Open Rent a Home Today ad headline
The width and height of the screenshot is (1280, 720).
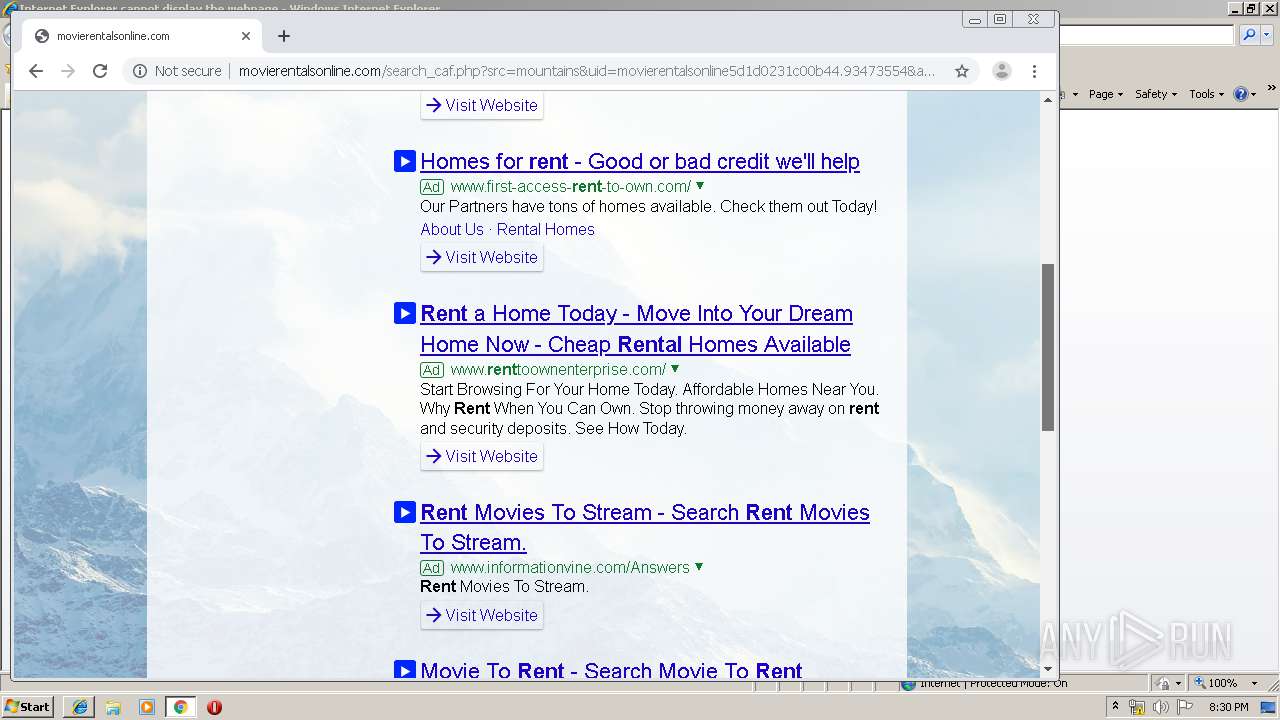tap(637, 329)
